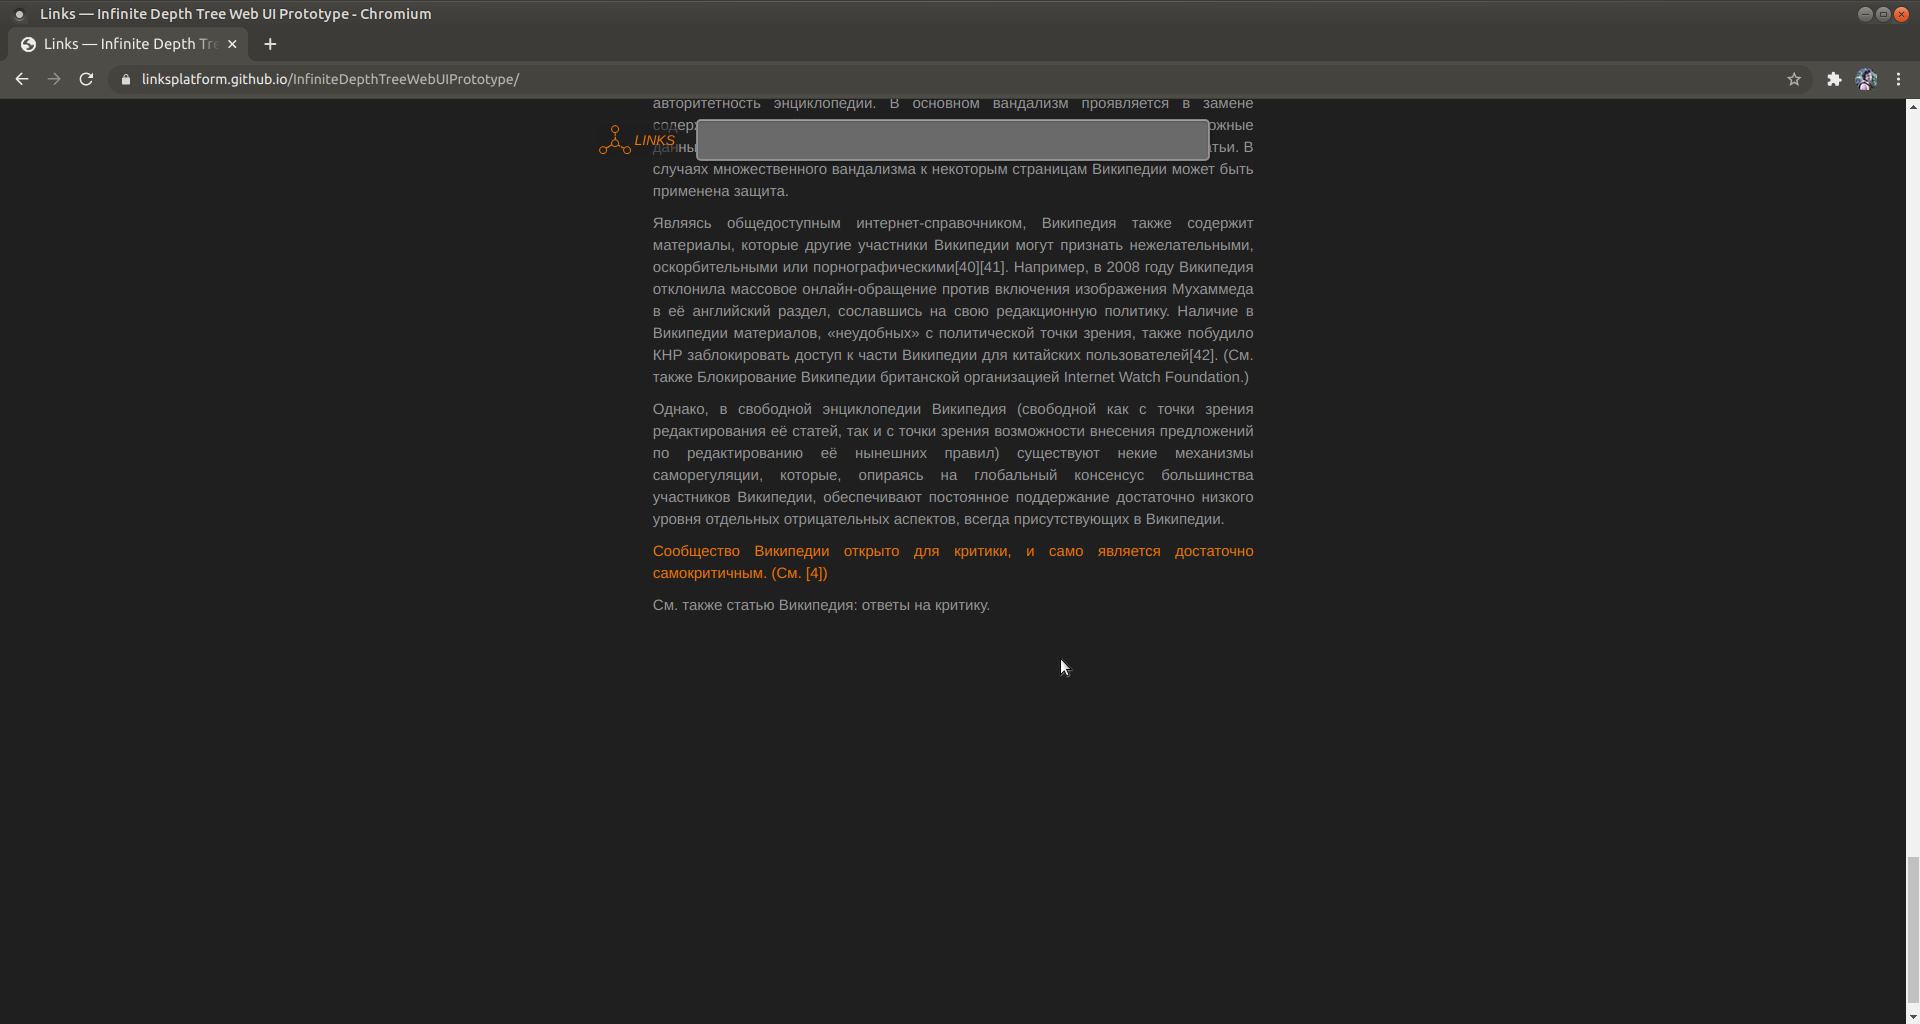Bookmark this page with the star
The width and height of the screenshot is (1920, 1024).
(1794, 79)
